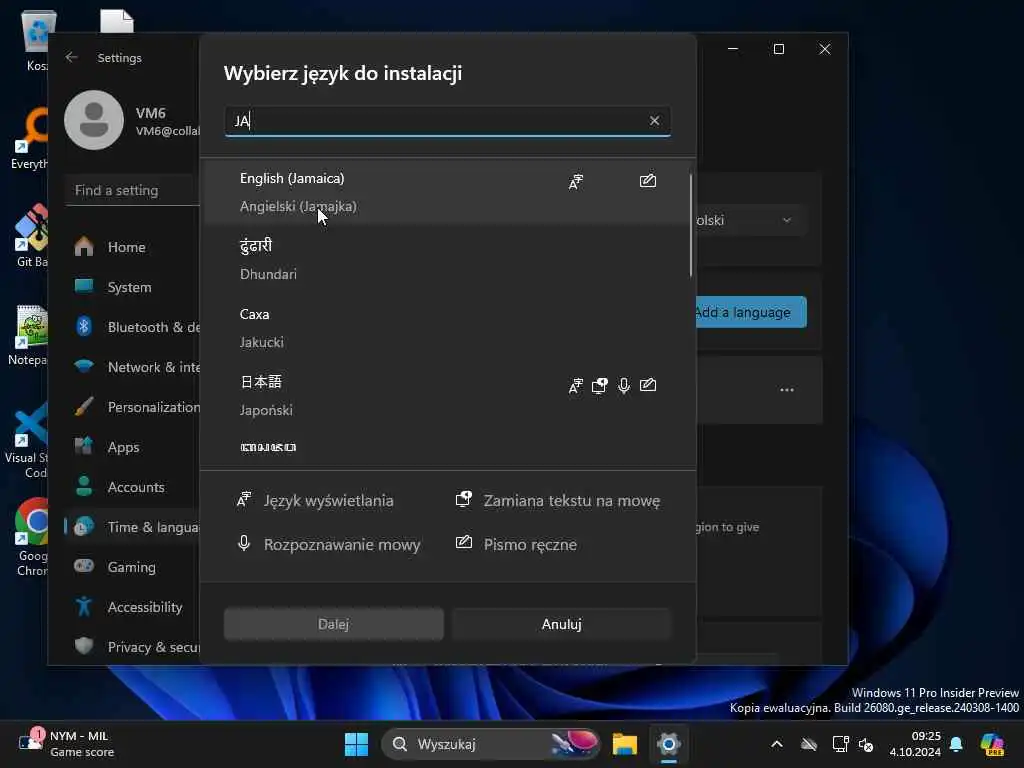Screen dimensions: 1024x768
Task: Click the Copilot preview taskbar icon
Action: pyautogui.click(x=992, y=744)
